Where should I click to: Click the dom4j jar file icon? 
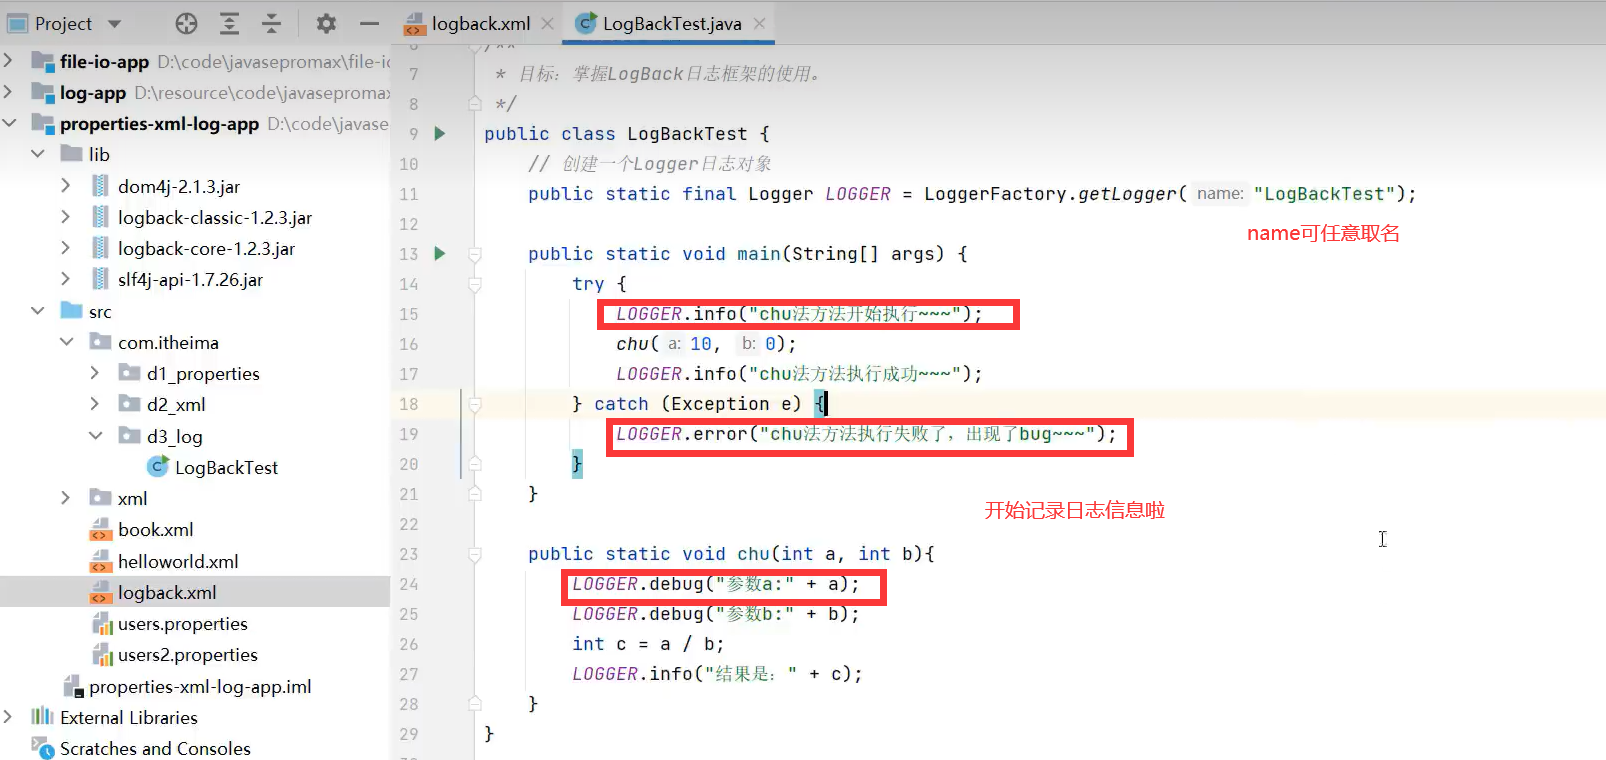coord(100,186)
